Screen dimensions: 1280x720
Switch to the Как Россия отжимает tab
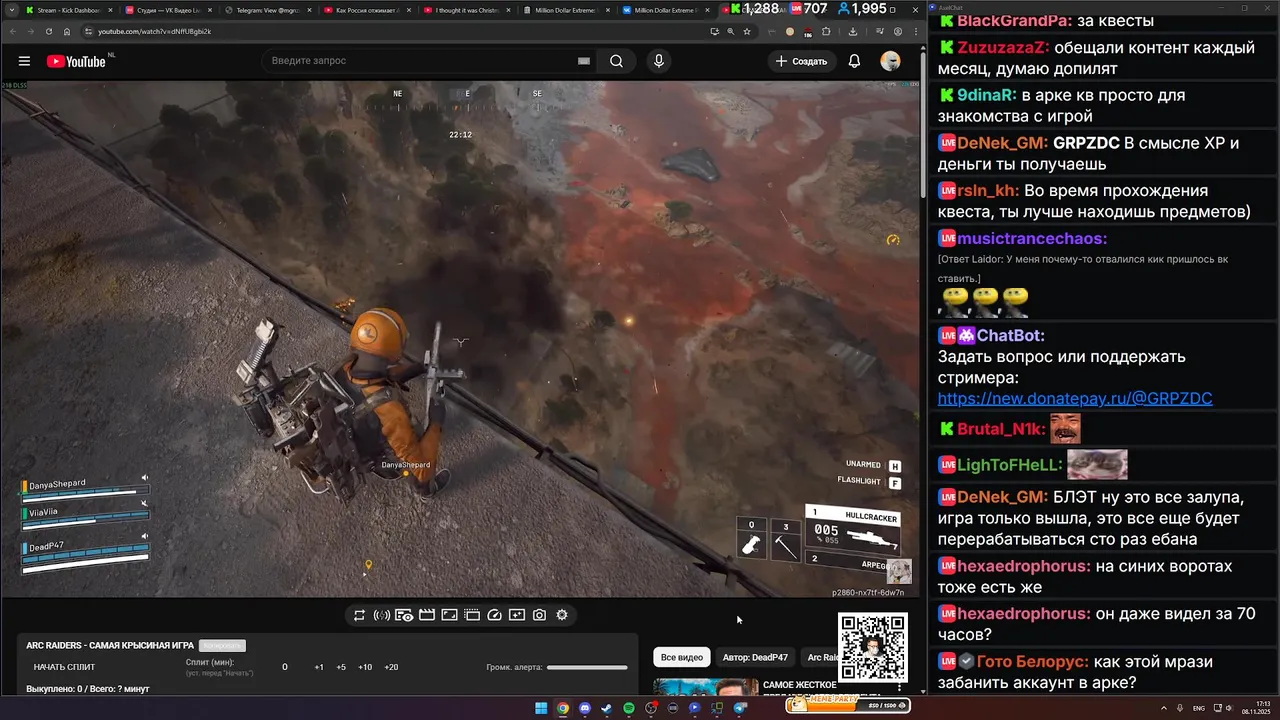366,10
